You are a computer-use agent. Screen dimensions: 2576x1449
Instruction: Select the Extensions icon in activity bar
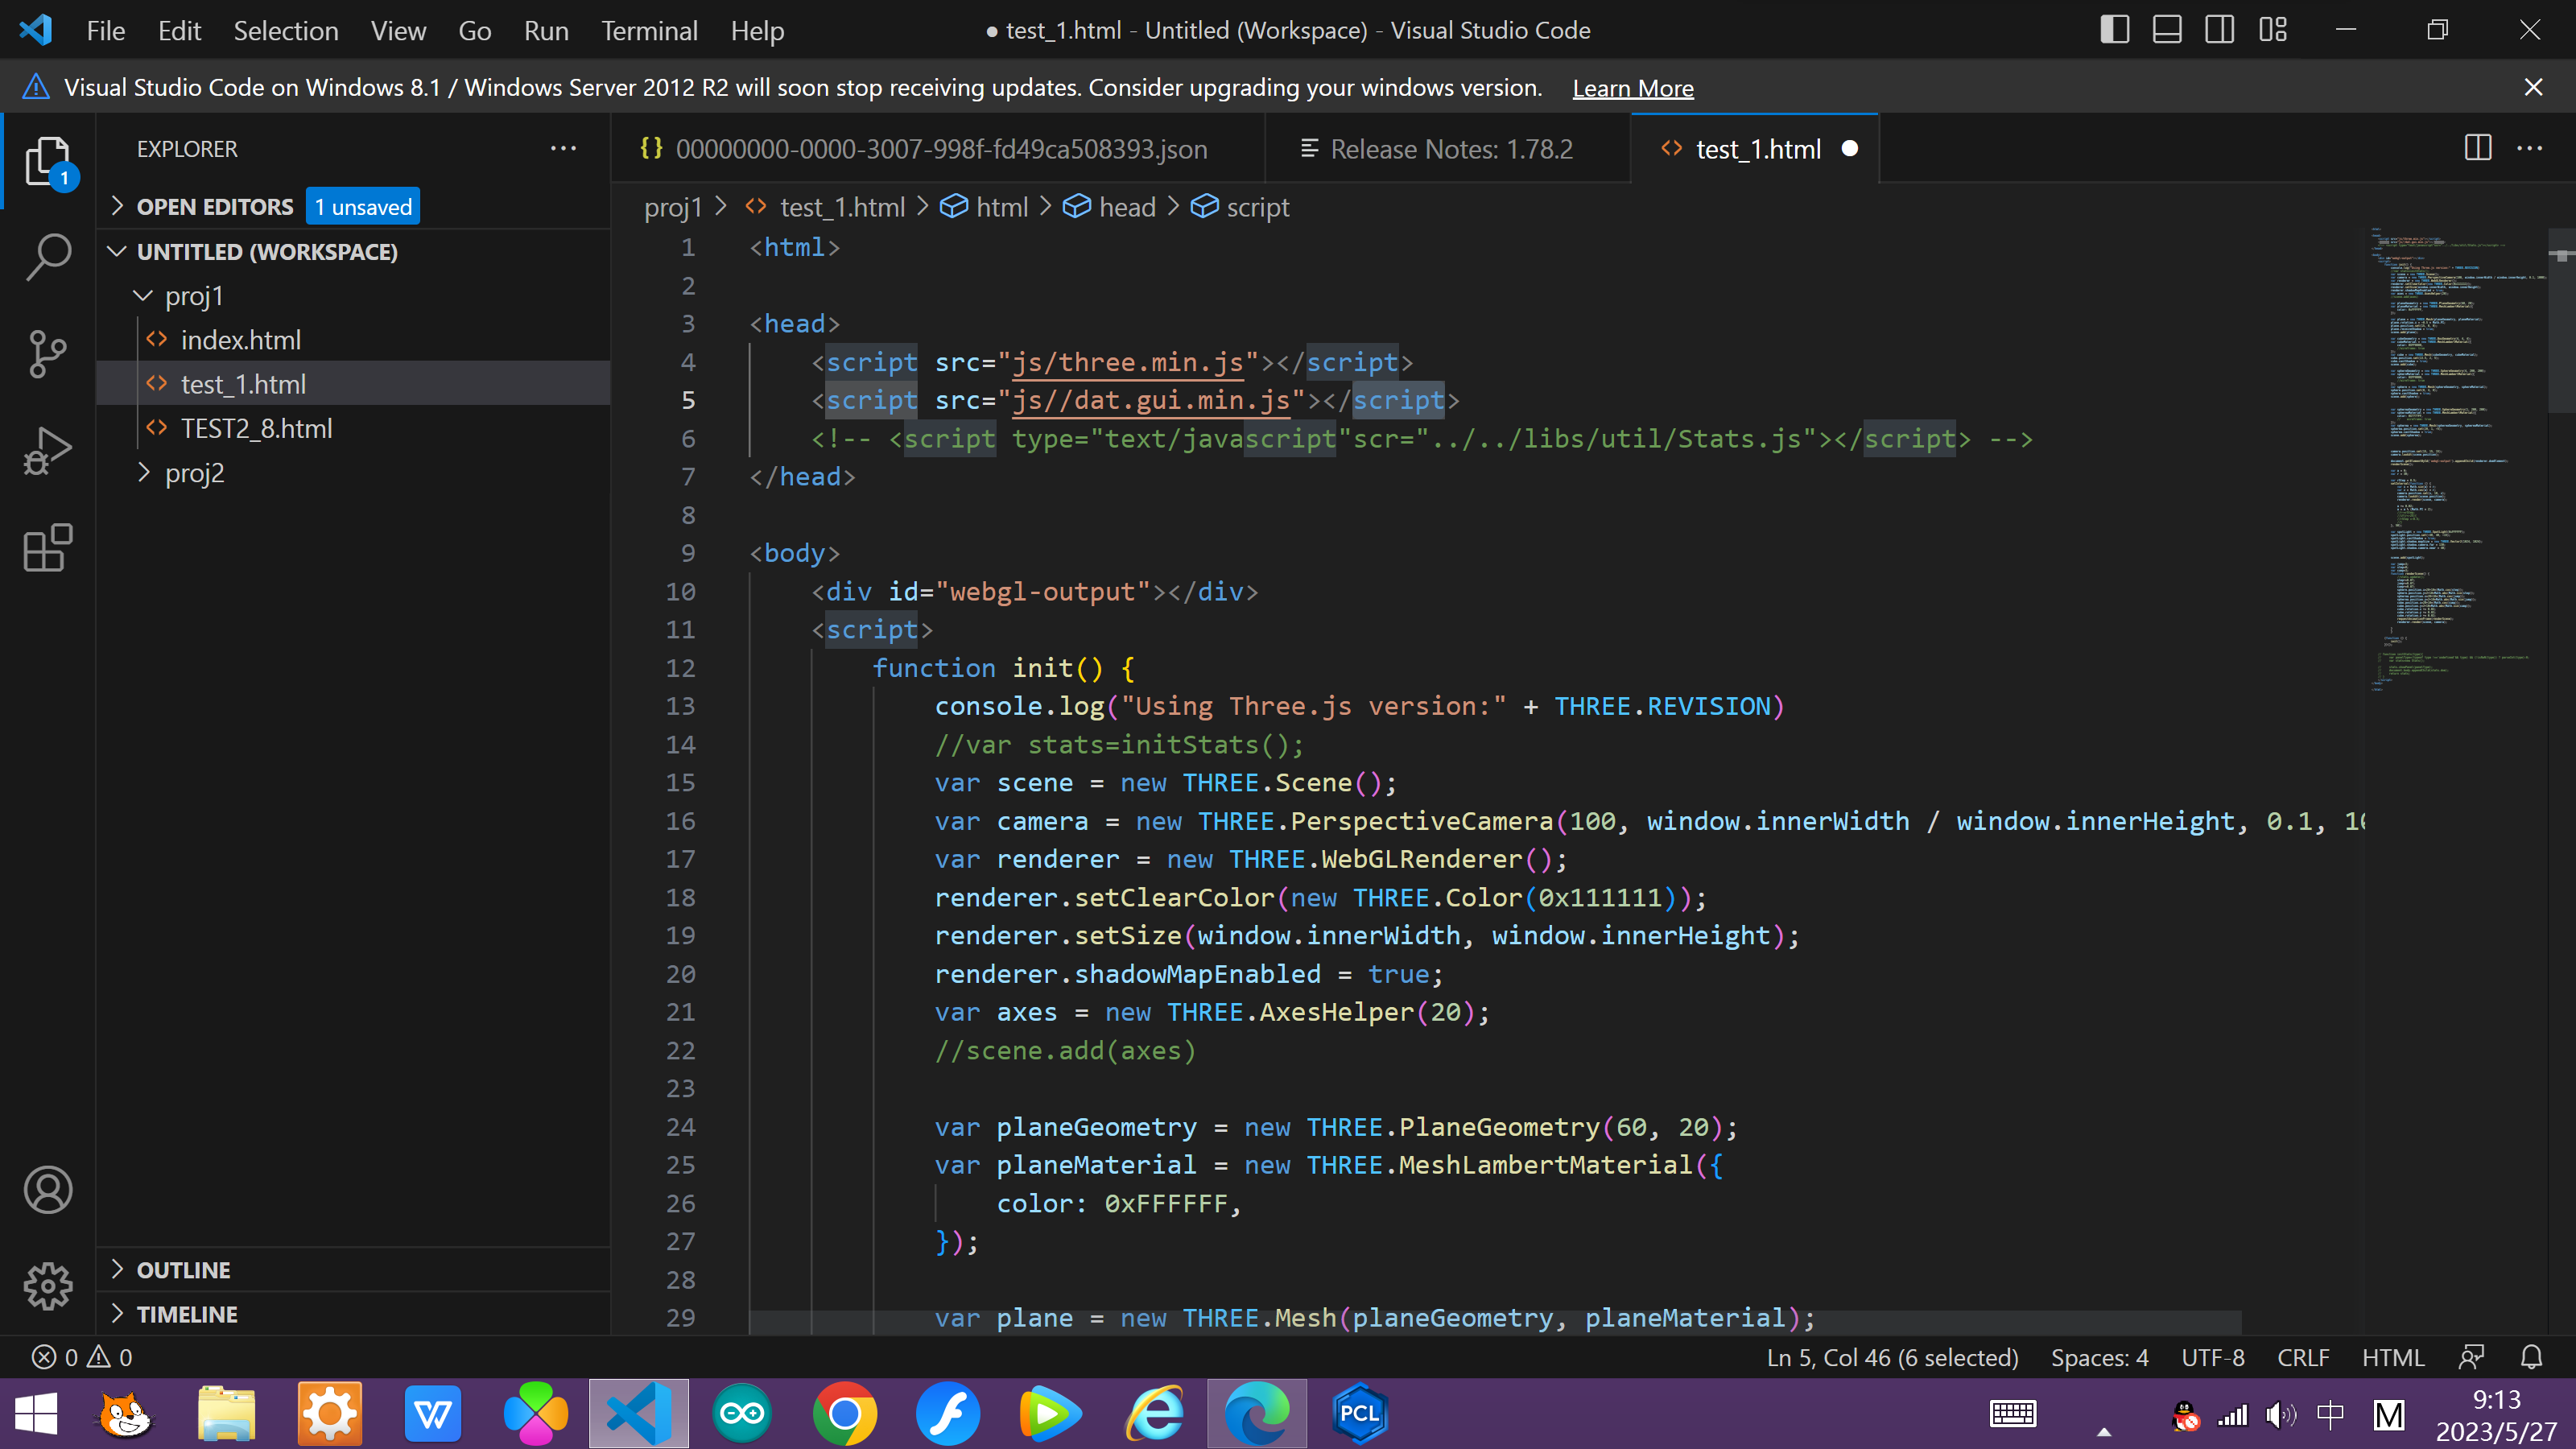point(46,548)
